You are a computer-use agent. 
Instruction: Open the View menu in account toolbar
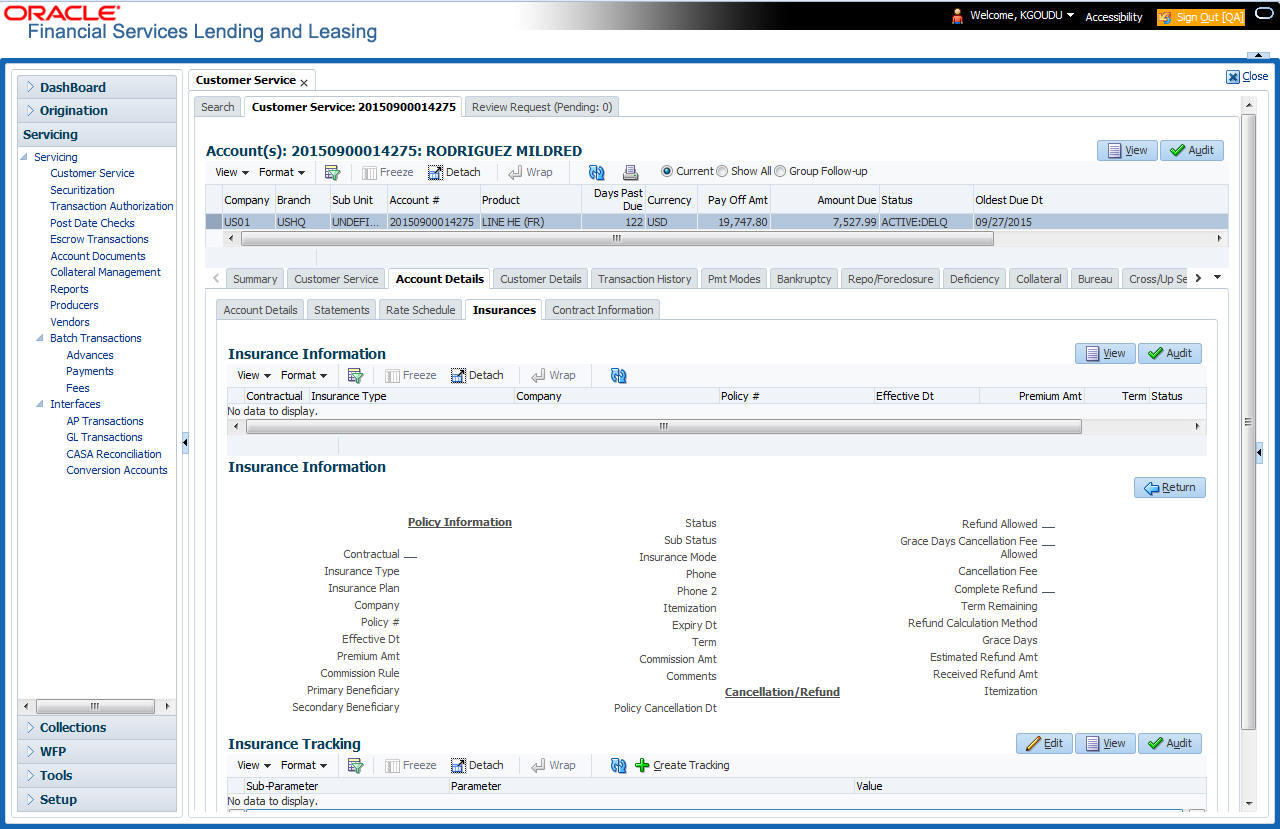tap(232, 172)
